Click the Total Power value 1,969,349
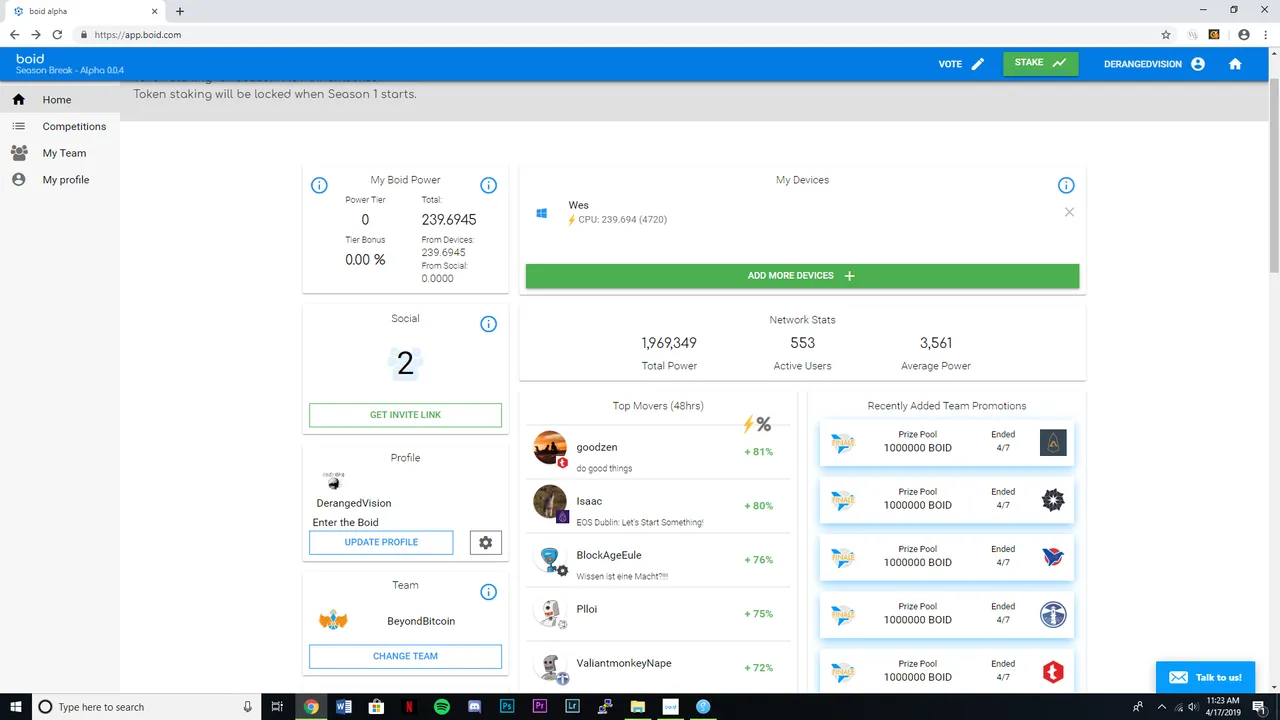The height and width of the screenshot is (720, 1280). [669, 343]
